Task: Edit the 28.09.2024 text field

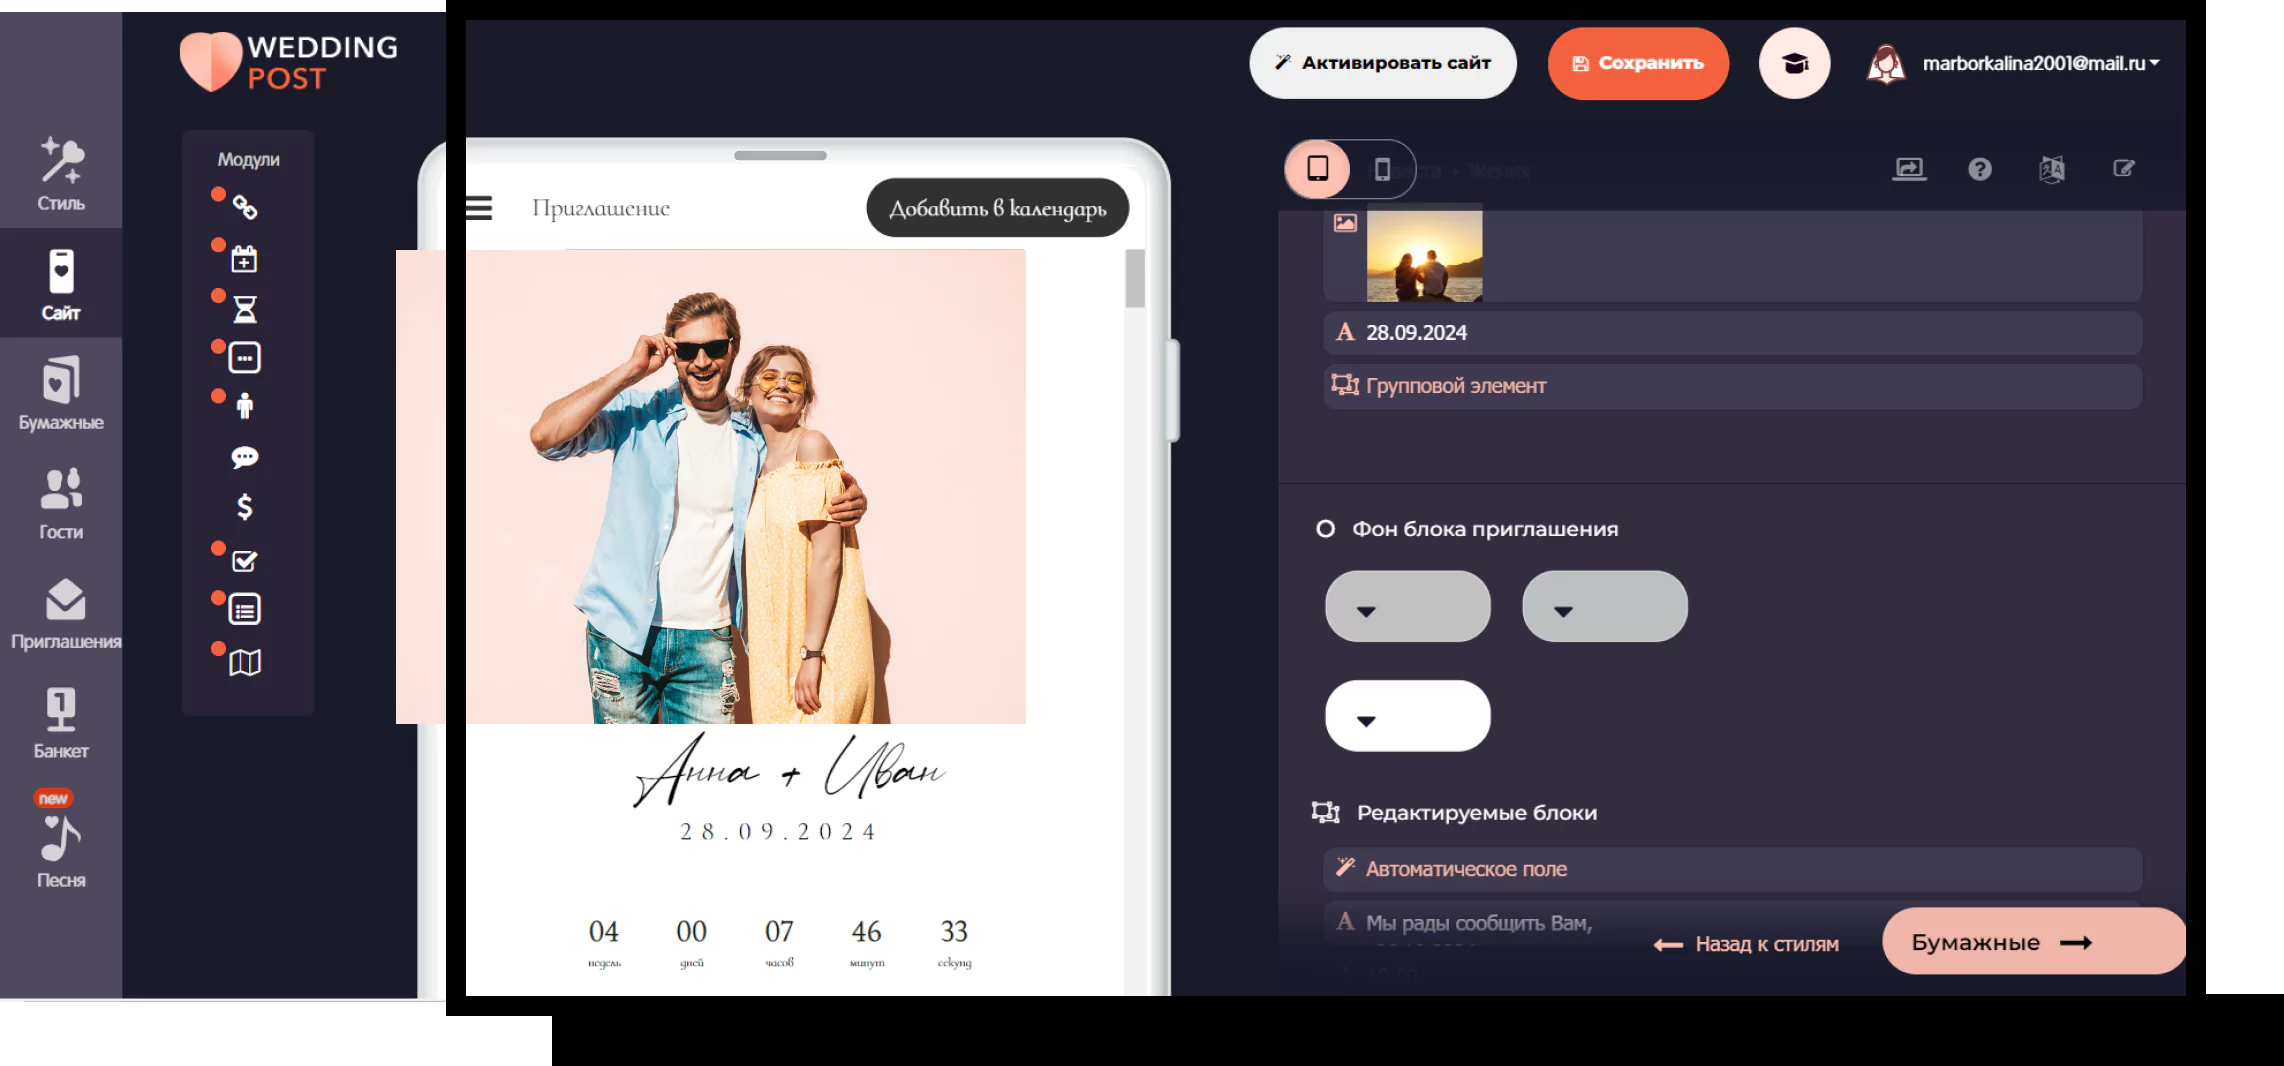Action: [x=1733, y=333]
